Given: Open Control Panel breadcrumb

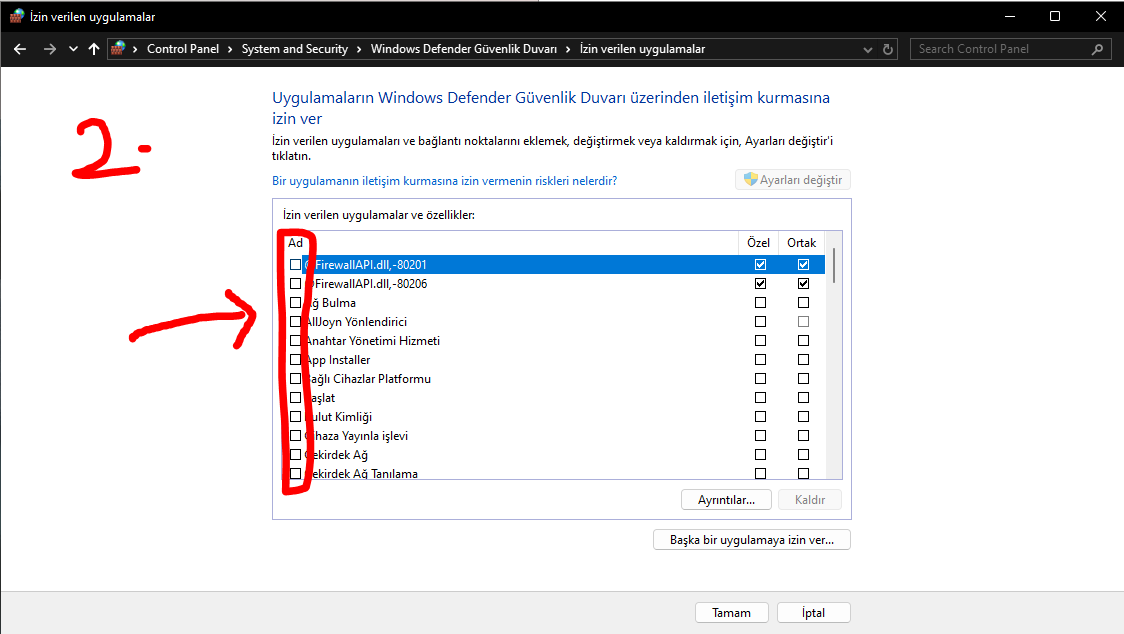Looking at the screenshot, I should tap(183, 49).
